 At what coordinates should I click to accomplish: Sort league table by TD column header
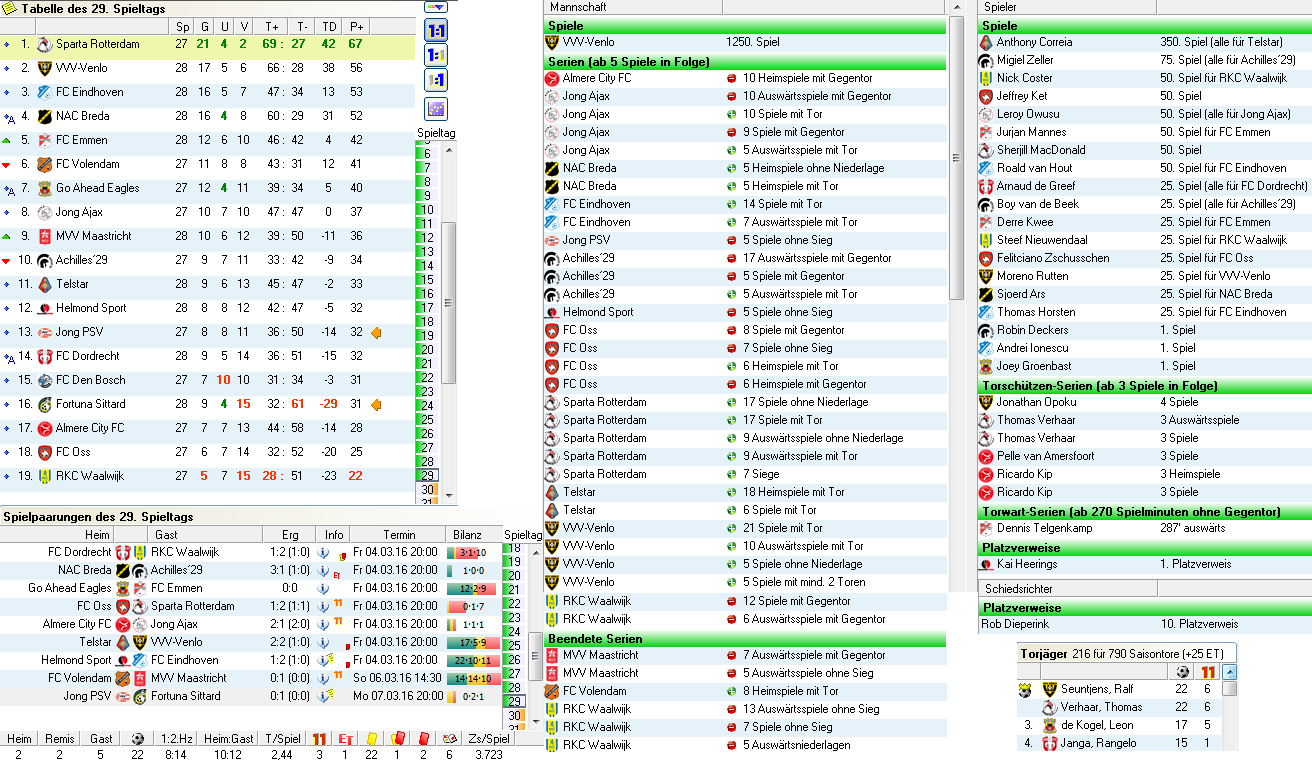[x=328, y=26]
